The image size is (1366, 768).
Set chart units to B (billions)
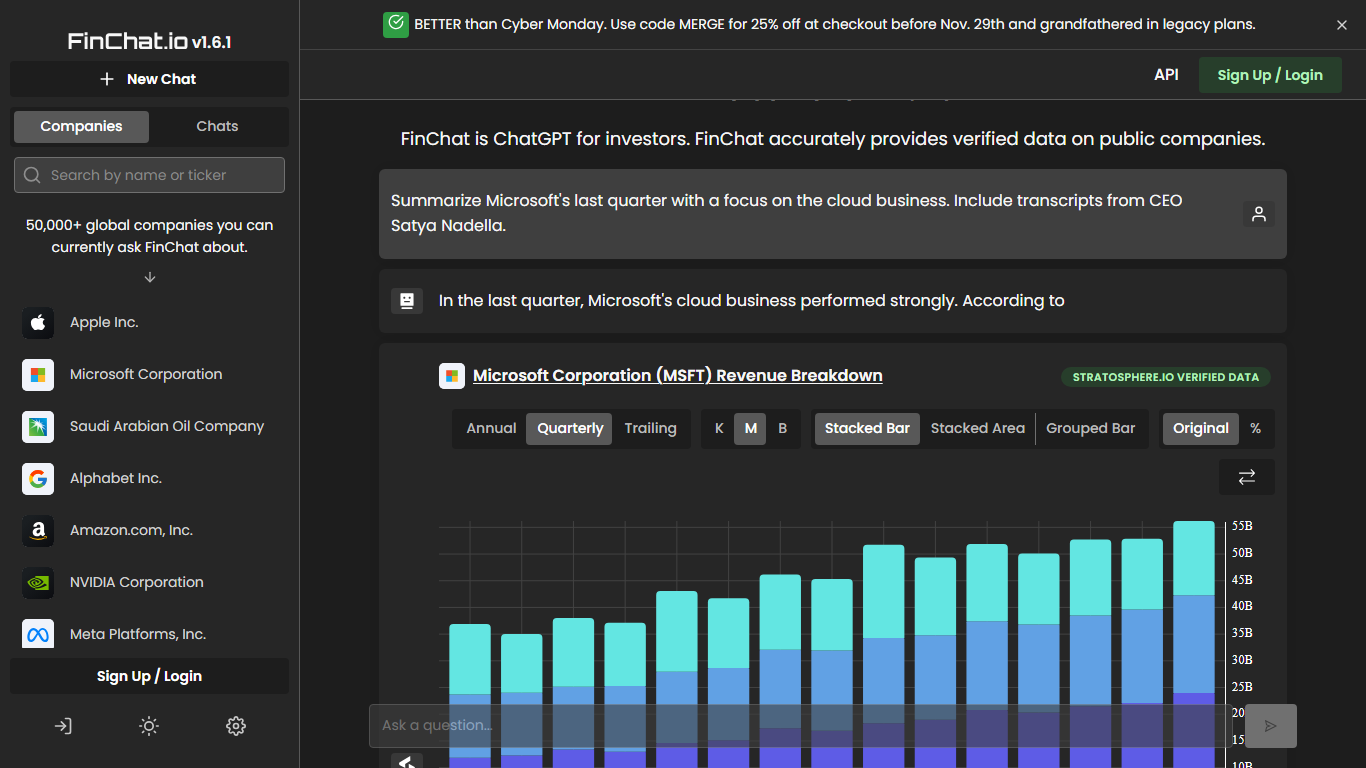tap(782, 428)
